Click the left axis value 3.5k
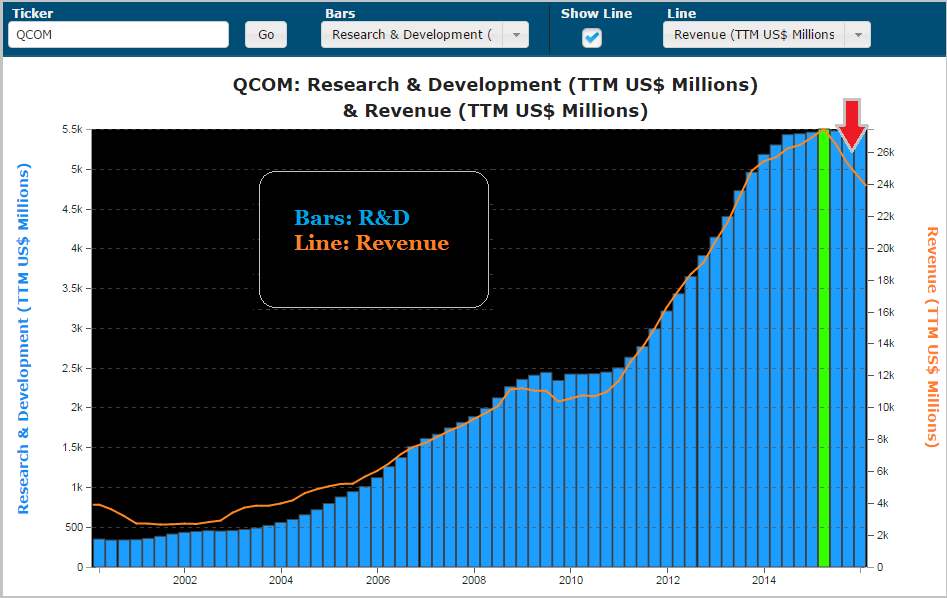 (72, 288)
